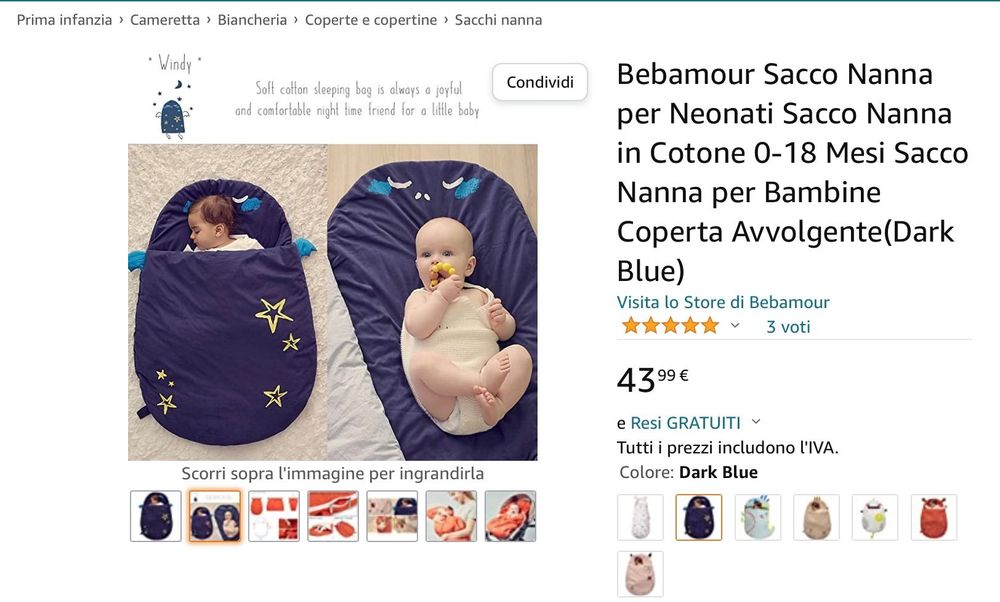Visit the Bebamour store link
Image resolution: width=1000 pixels, height=602 pixels.
pos(723,302)
